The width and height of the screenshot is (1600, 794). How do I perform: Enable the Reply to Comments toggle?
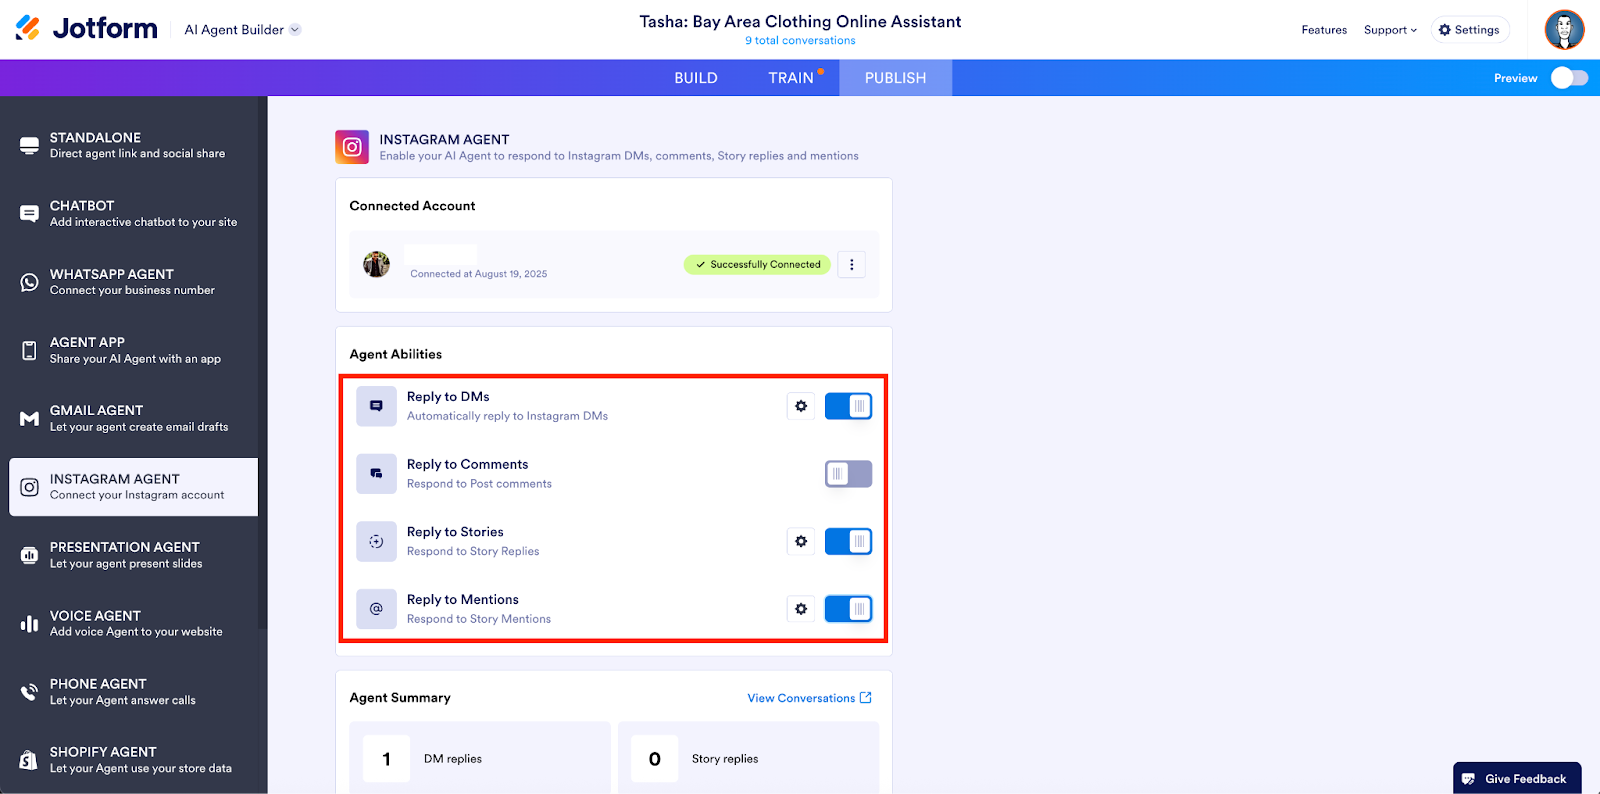[848, 474]
